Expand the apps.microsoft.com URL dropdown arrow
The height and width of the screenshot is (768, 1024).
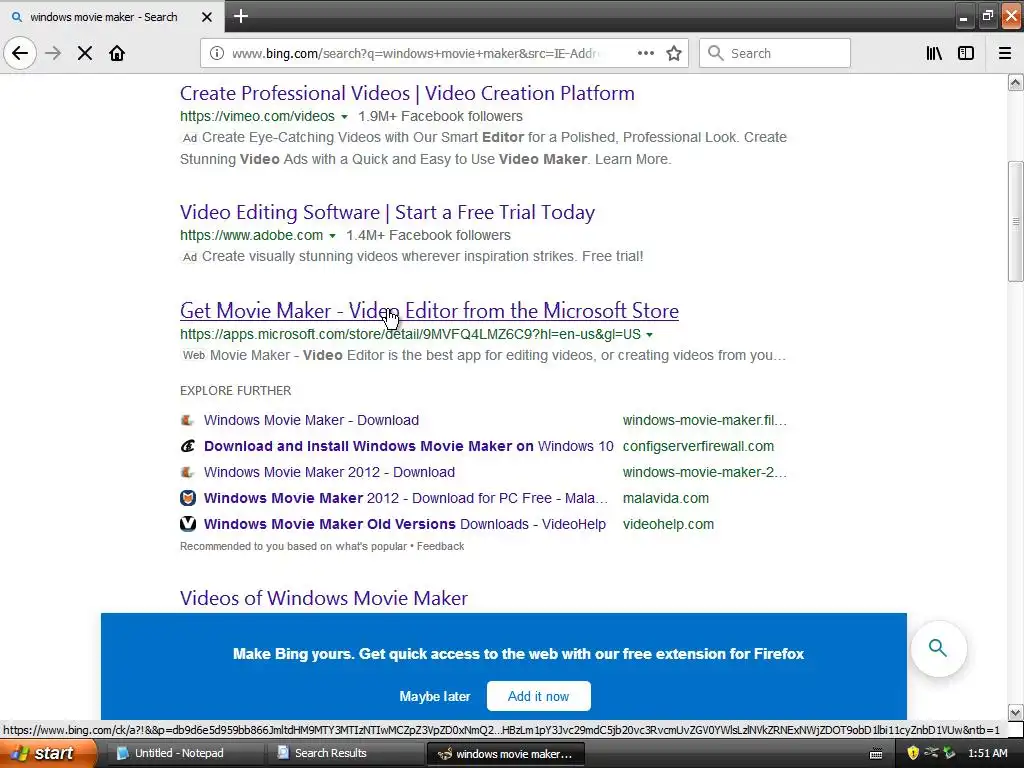[649, 335]
